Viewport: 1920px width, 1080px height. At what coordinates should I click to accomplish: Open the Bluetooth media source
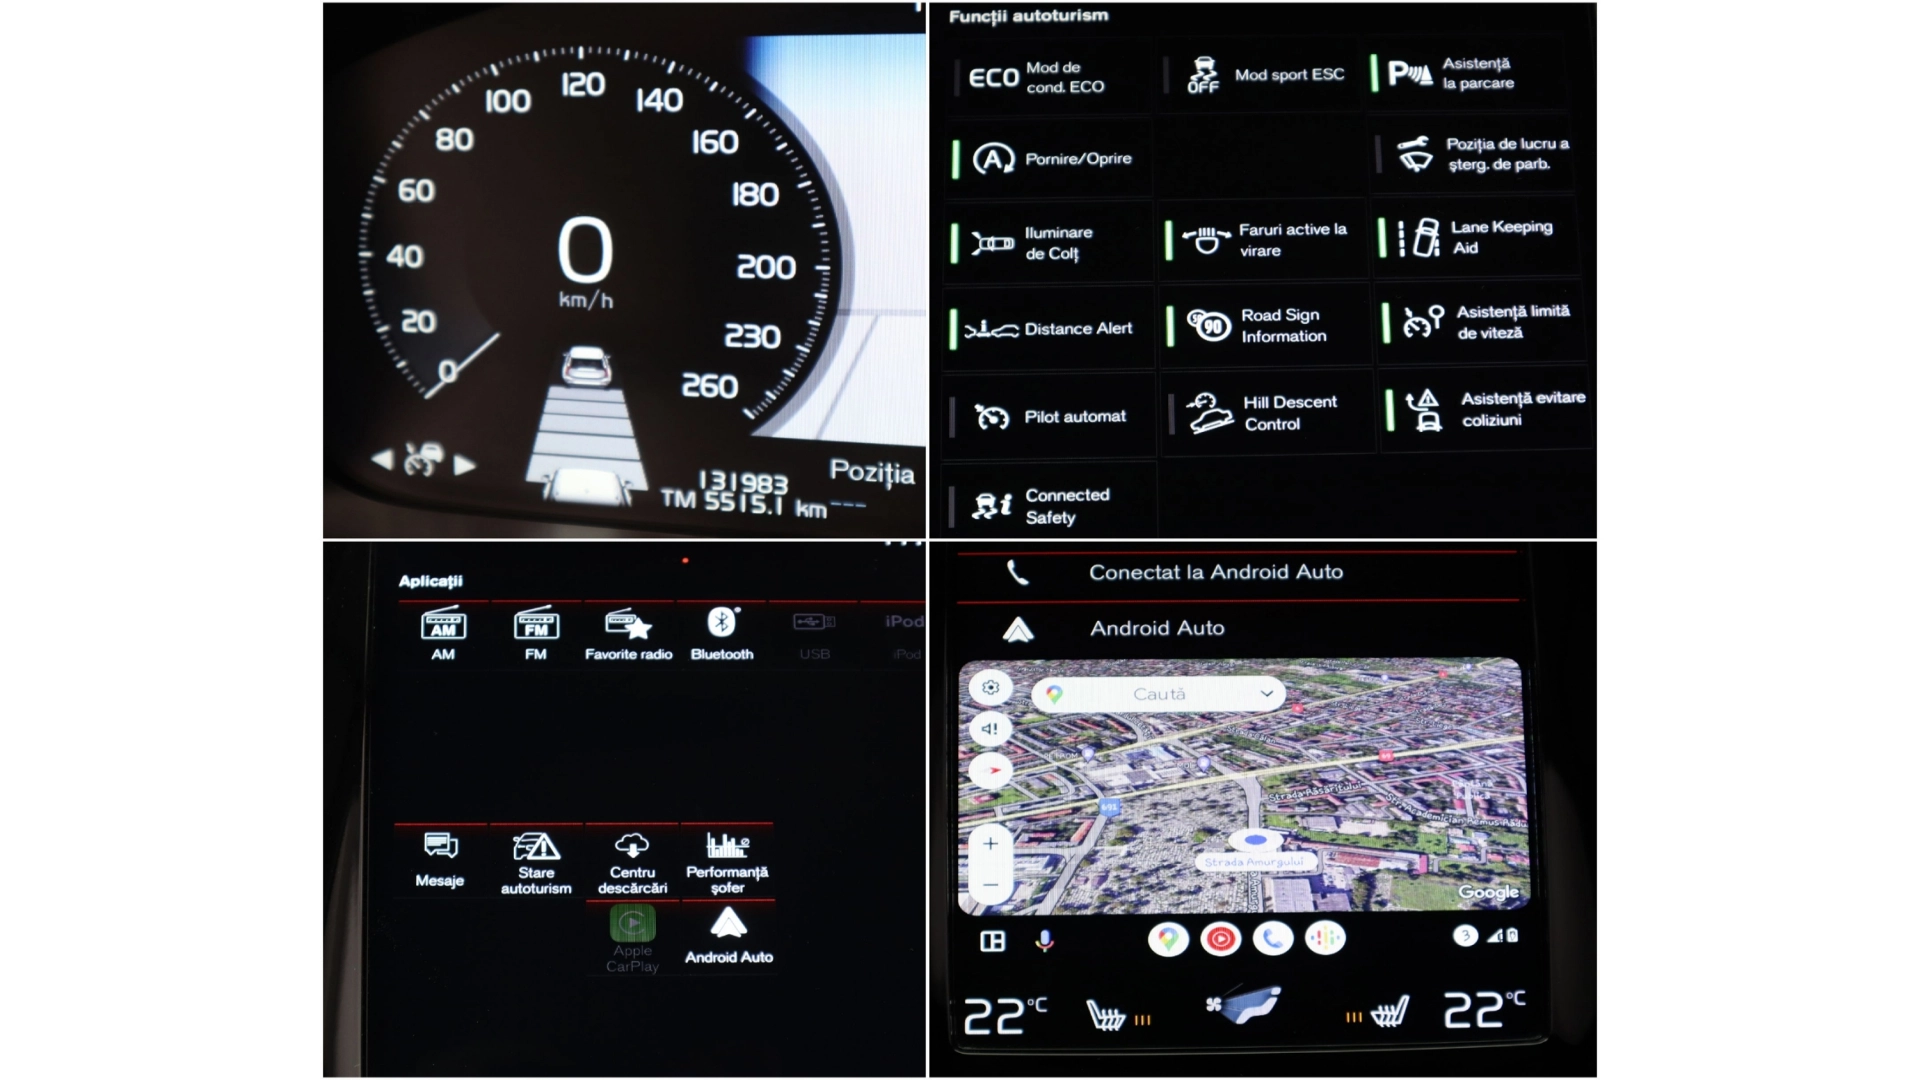pos(721,634)
